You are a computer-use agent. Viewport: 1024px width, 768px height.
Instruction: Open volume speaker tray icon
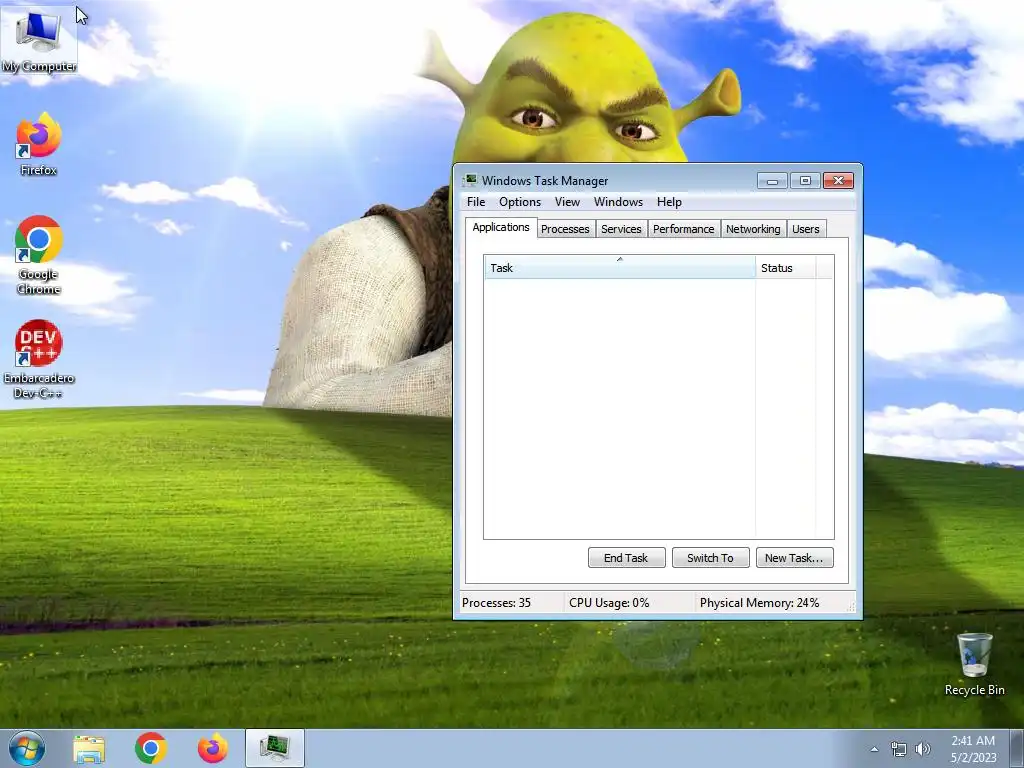922,749
